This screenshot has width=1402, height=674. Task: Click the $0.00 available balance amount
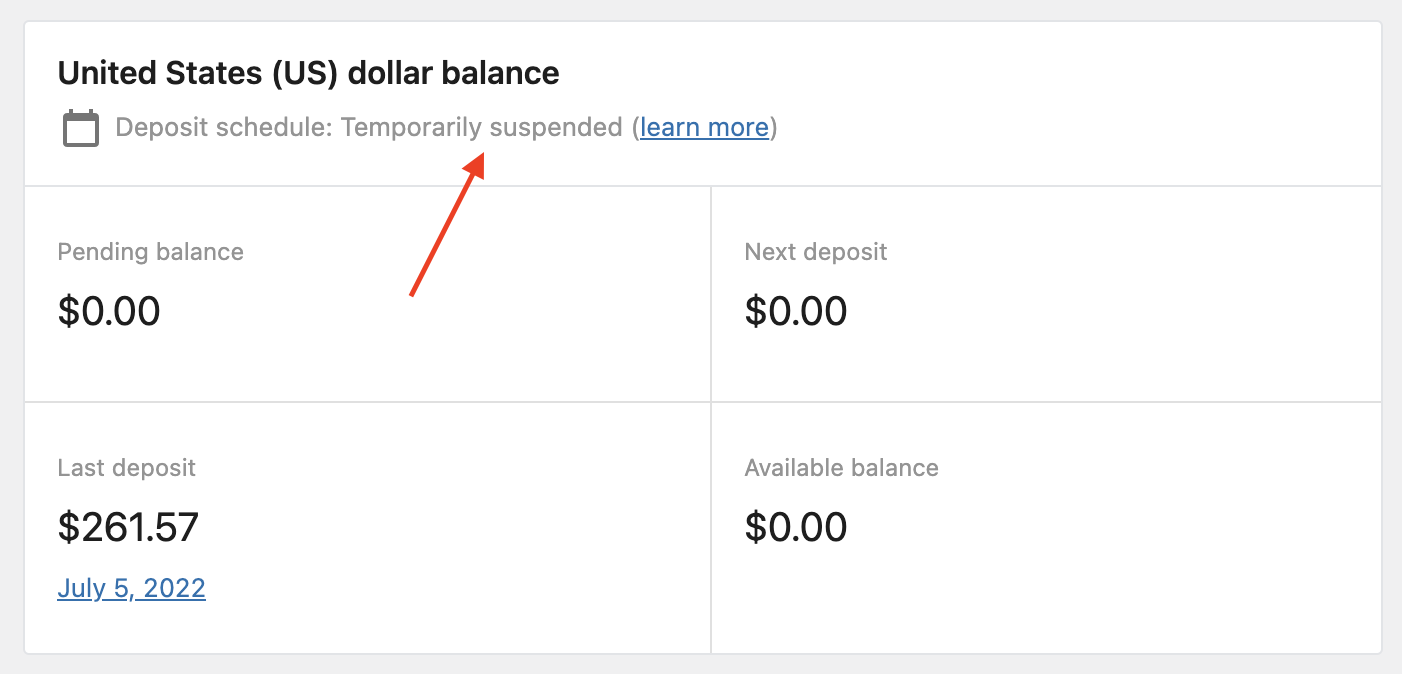(795, 527)
